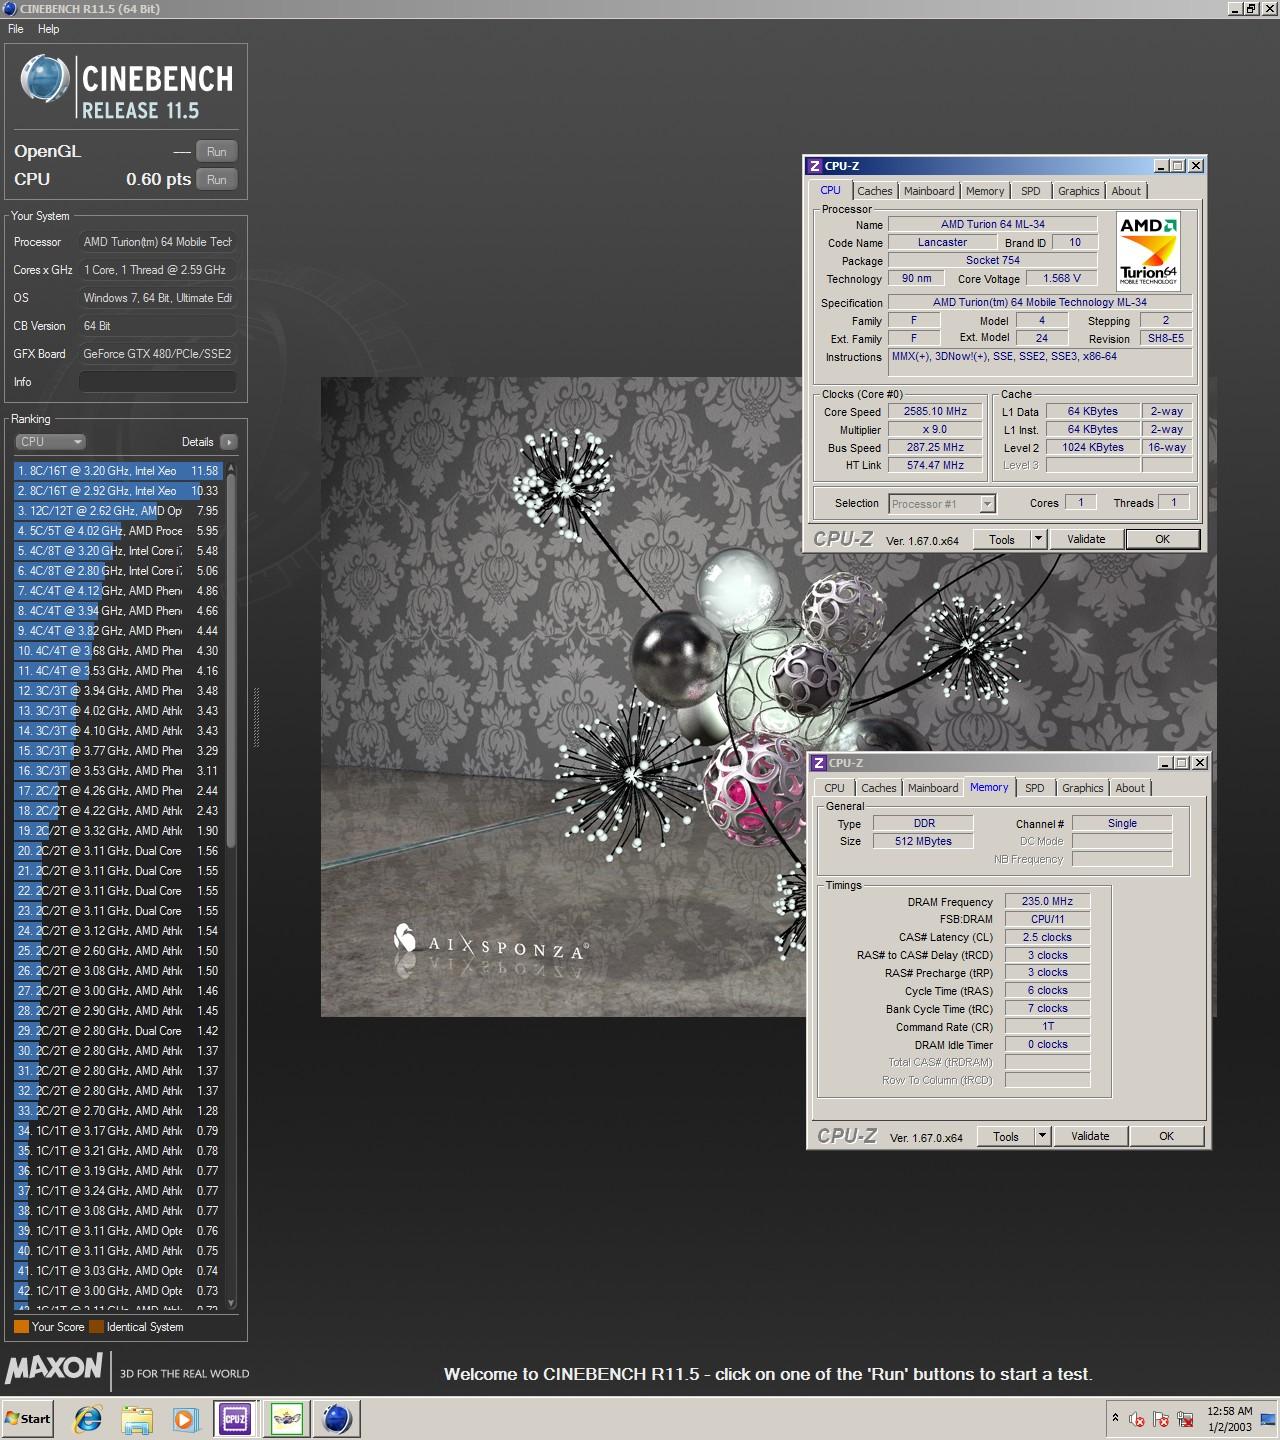Click OK in lower CPU-Z window
This screenshot has width=1280, height=1440.
tap(1166, 1136)
